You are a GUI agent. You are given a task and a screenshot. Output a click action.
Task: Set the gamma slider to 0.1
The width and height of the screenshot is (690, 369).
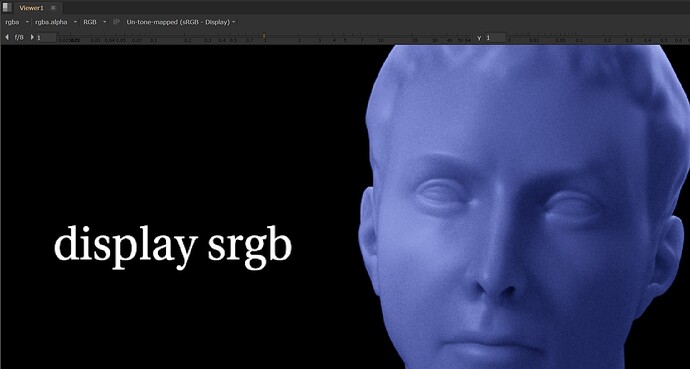click(x=580, y=39)
